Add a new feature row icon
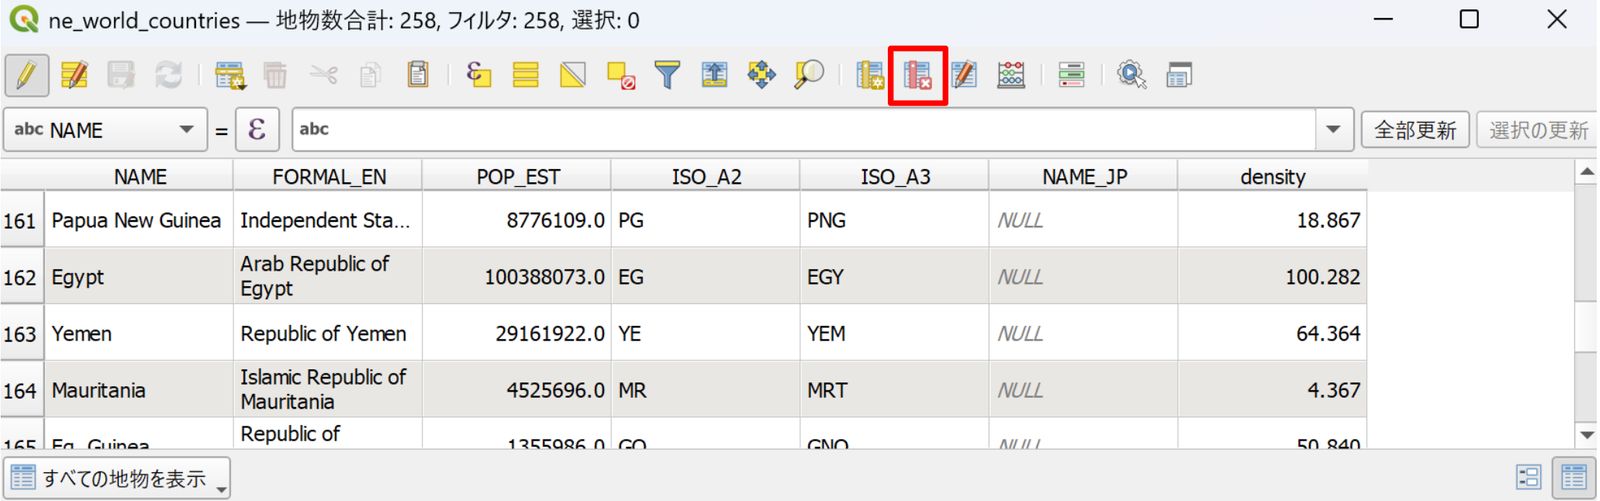This screenshot has height=501, width=1600. pos(230,75)
